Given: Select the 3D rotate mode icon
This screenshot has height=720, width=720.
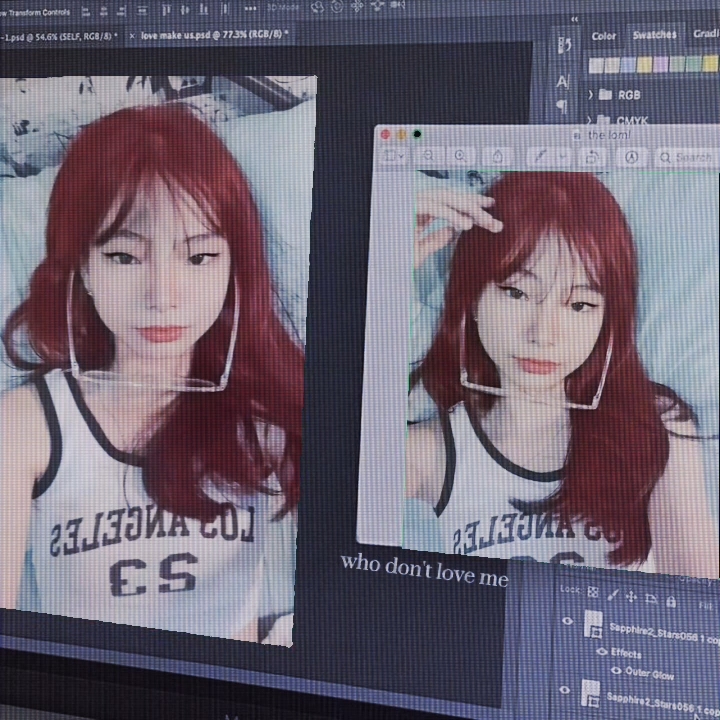Looking at the screenshot, I should coord(317,7).
